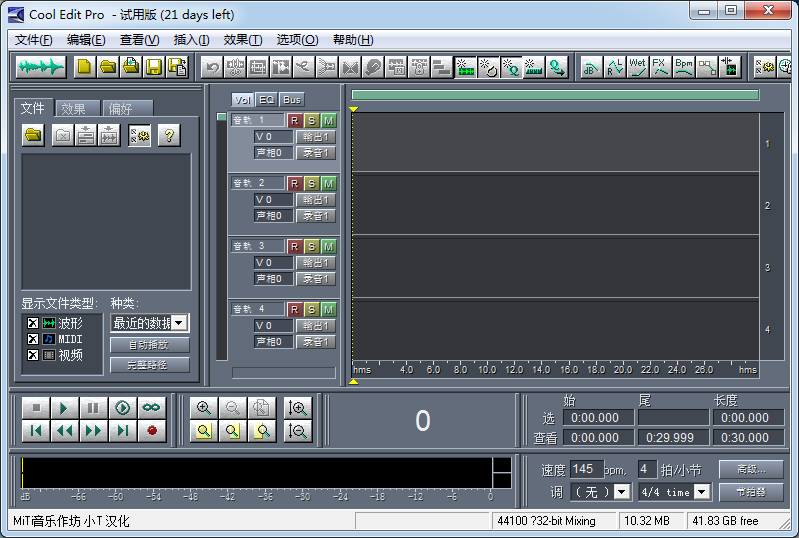The image size is (799, 538).
Task: Mute track 1 with M button
Action: [329, 121]
